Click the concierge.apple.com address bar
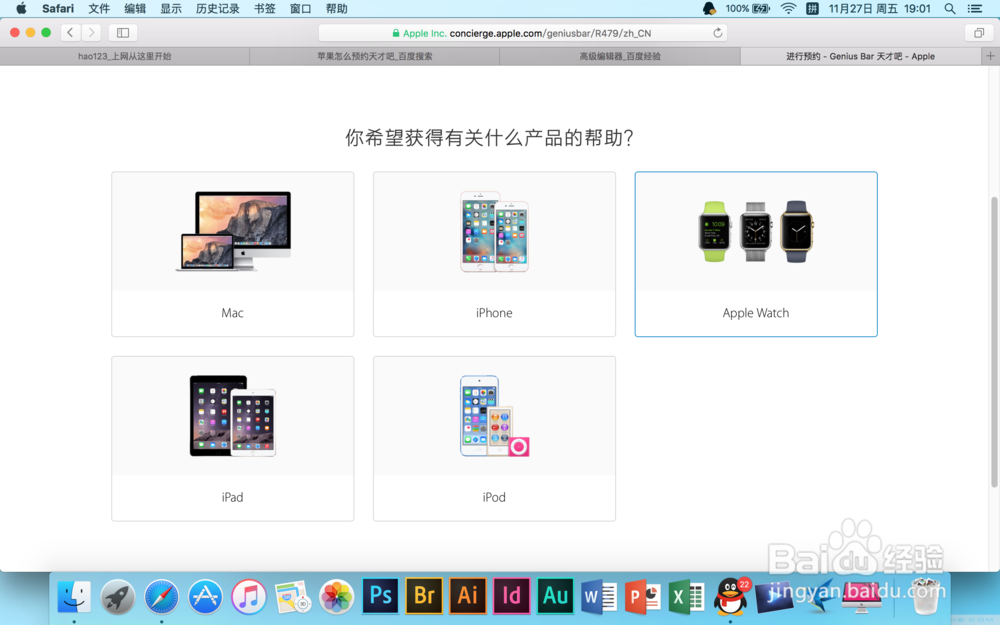Image resolution: width=1000 pixels, height=625 pixels. tap(523, 33)
